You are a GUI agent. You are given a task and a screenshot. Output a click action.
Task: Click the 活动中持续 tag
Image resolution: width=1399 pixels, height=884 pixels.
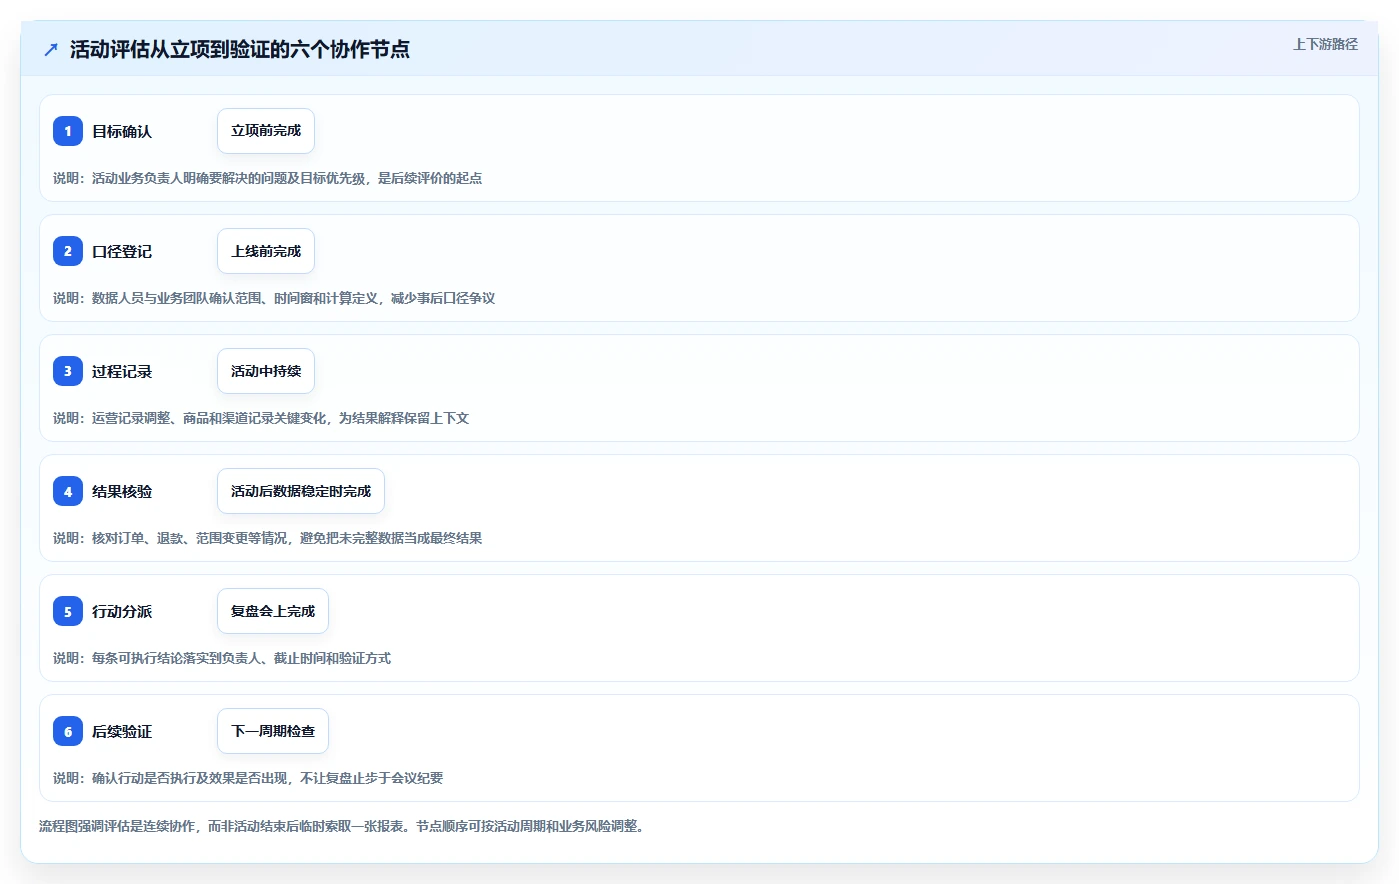pyautogui.click(x=266, y=371)
